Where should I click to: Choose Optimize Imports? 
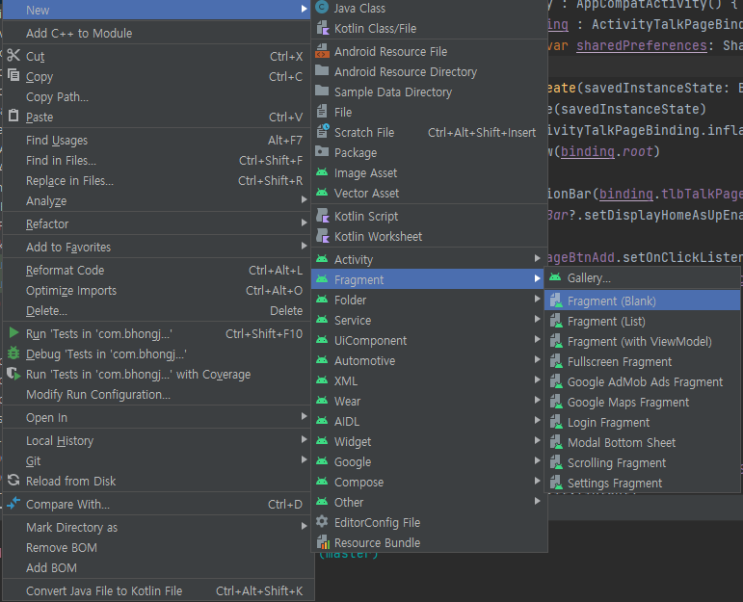tap(156, 291)
